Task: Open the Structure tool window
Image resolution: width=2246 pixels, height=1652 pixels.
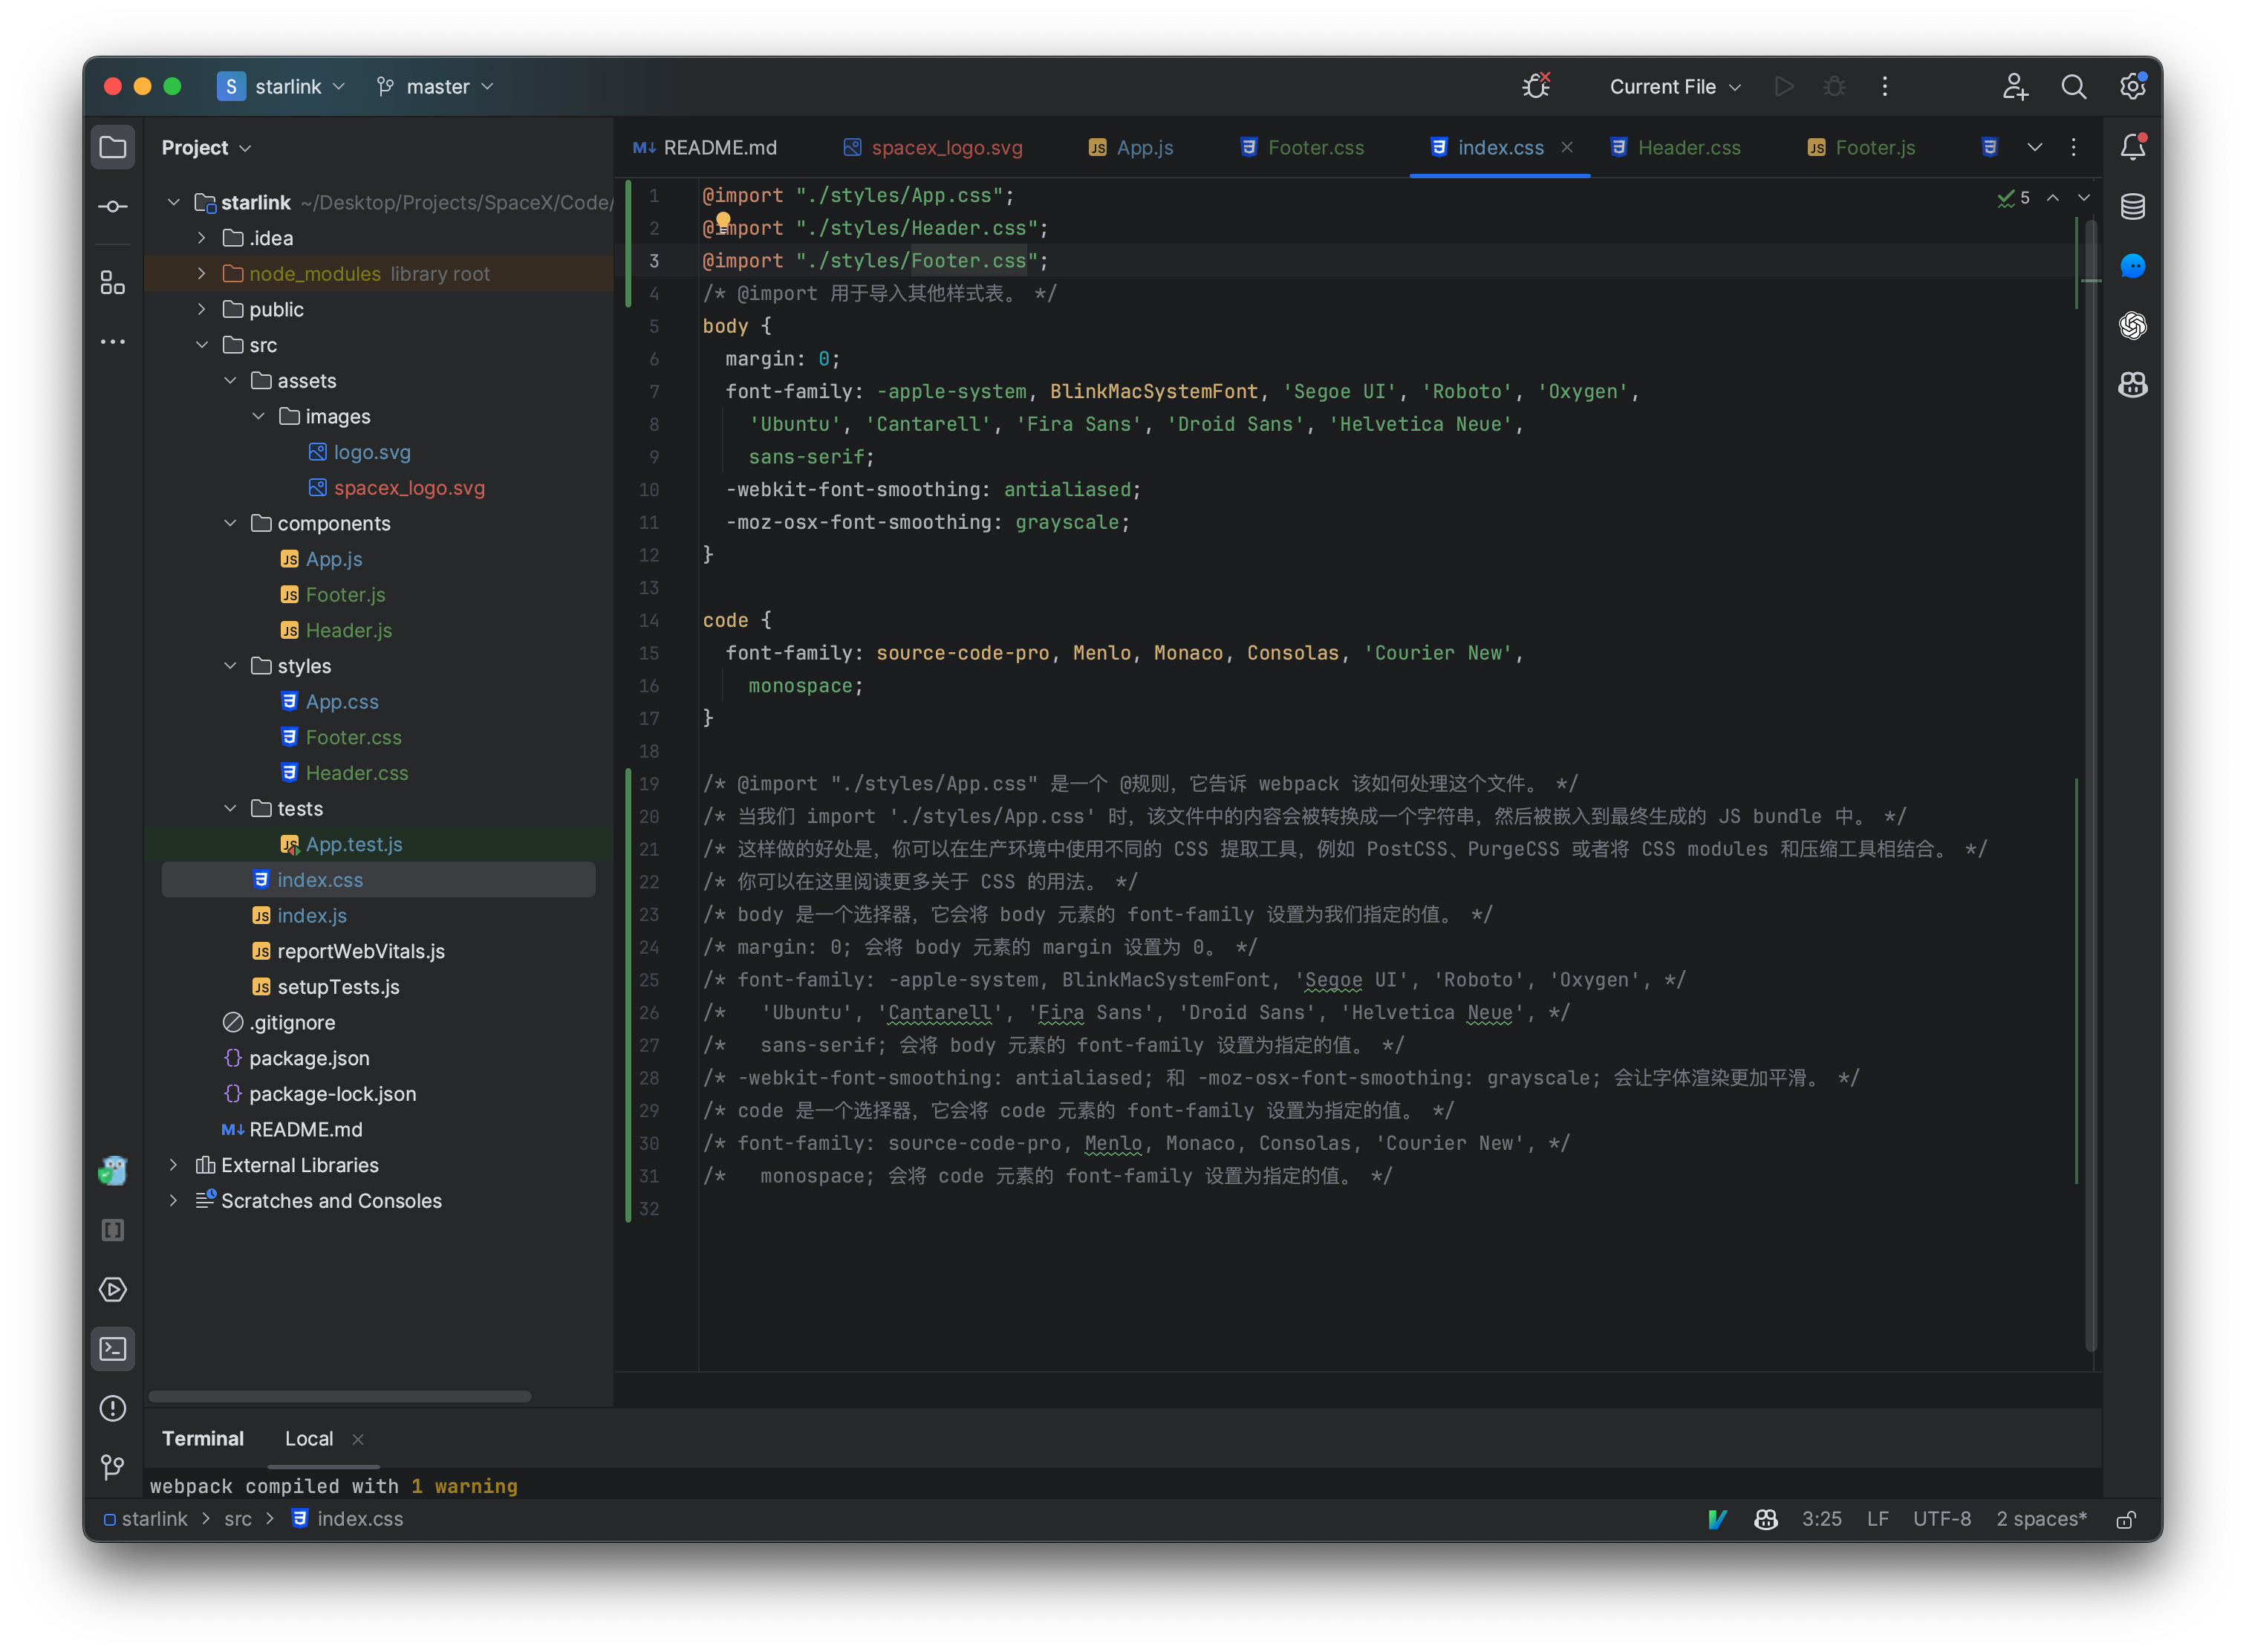Action: point(112,282)
